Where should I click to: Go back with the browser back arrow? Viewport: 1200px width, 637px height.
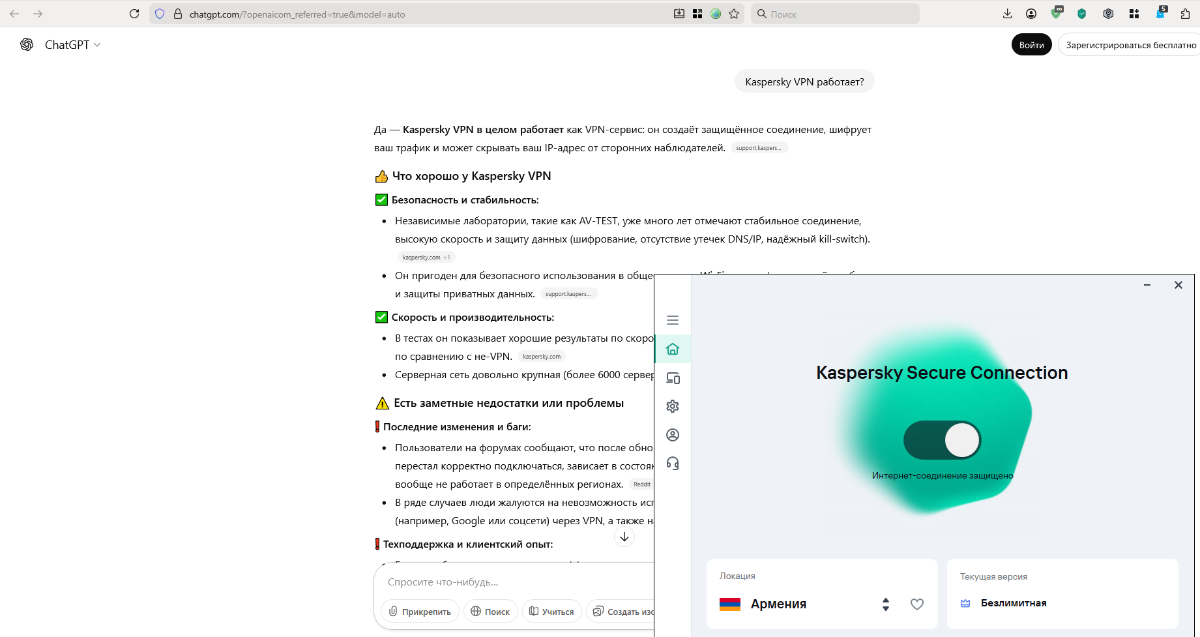click(x=14, y=14)
